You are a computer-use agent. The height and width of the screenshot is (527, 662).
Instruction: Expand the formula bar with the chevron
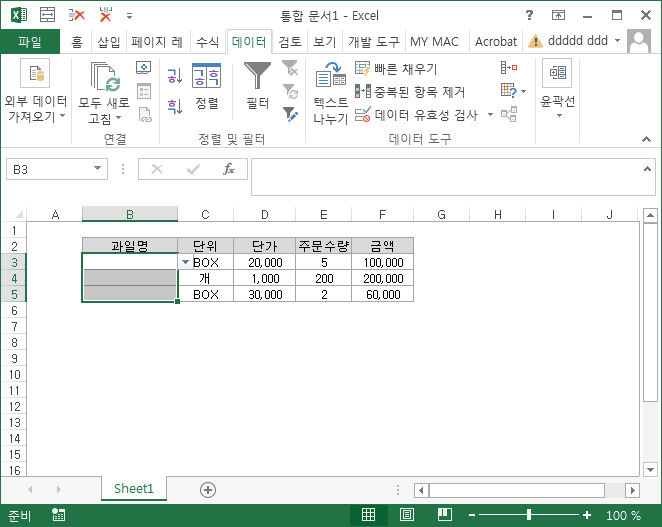pos(647,169)
